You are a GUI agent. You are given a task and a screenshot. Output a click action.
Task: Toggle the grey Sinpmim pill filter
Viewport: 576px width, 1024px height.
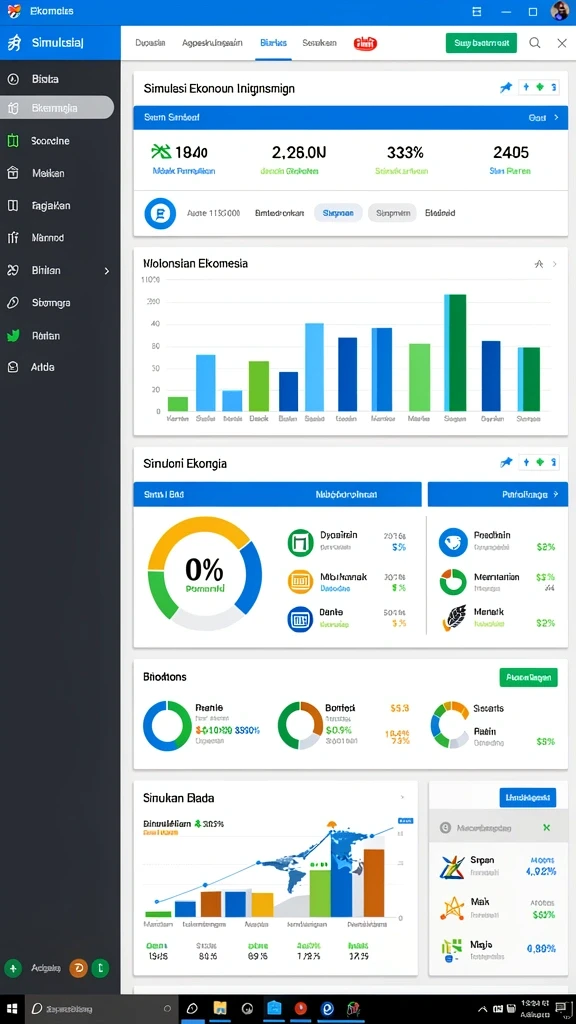click(392, 213)
